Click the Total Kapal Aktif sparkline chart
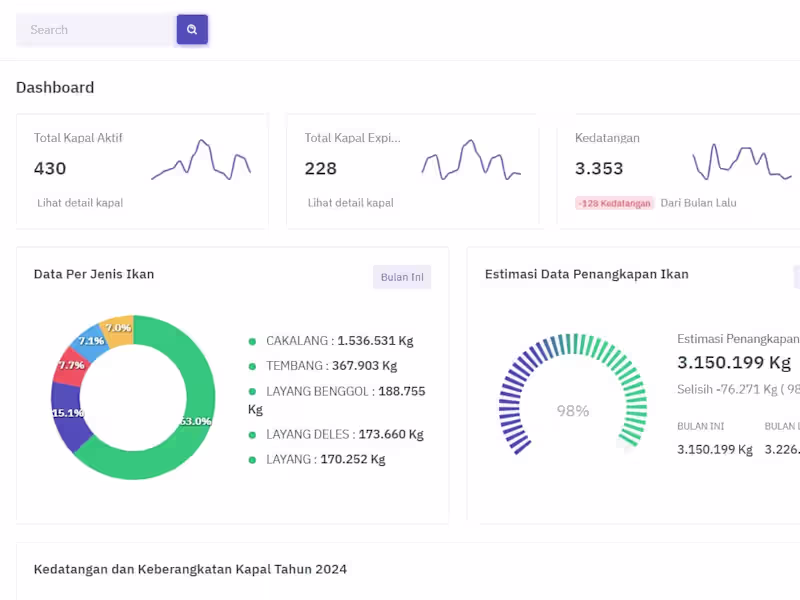800x600 pixels. [x=201, y=161]
